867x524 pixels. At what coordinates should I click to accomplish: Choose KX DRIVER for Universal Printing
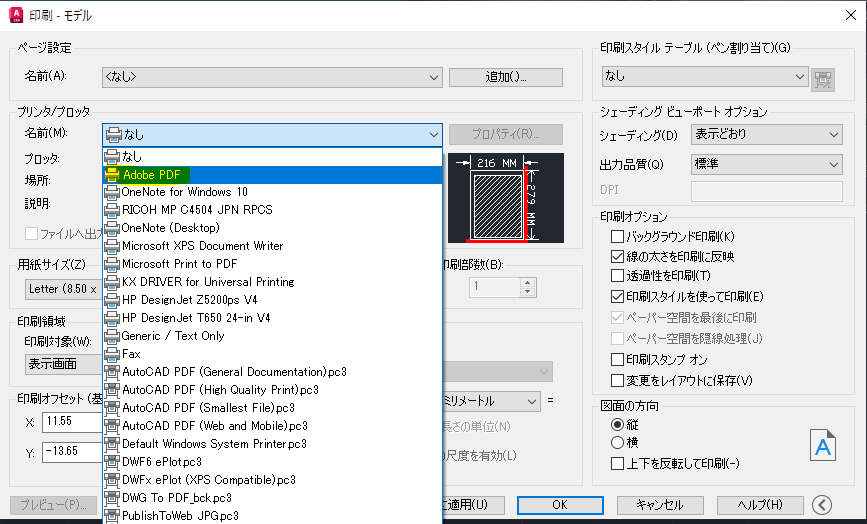coord(273,282)
